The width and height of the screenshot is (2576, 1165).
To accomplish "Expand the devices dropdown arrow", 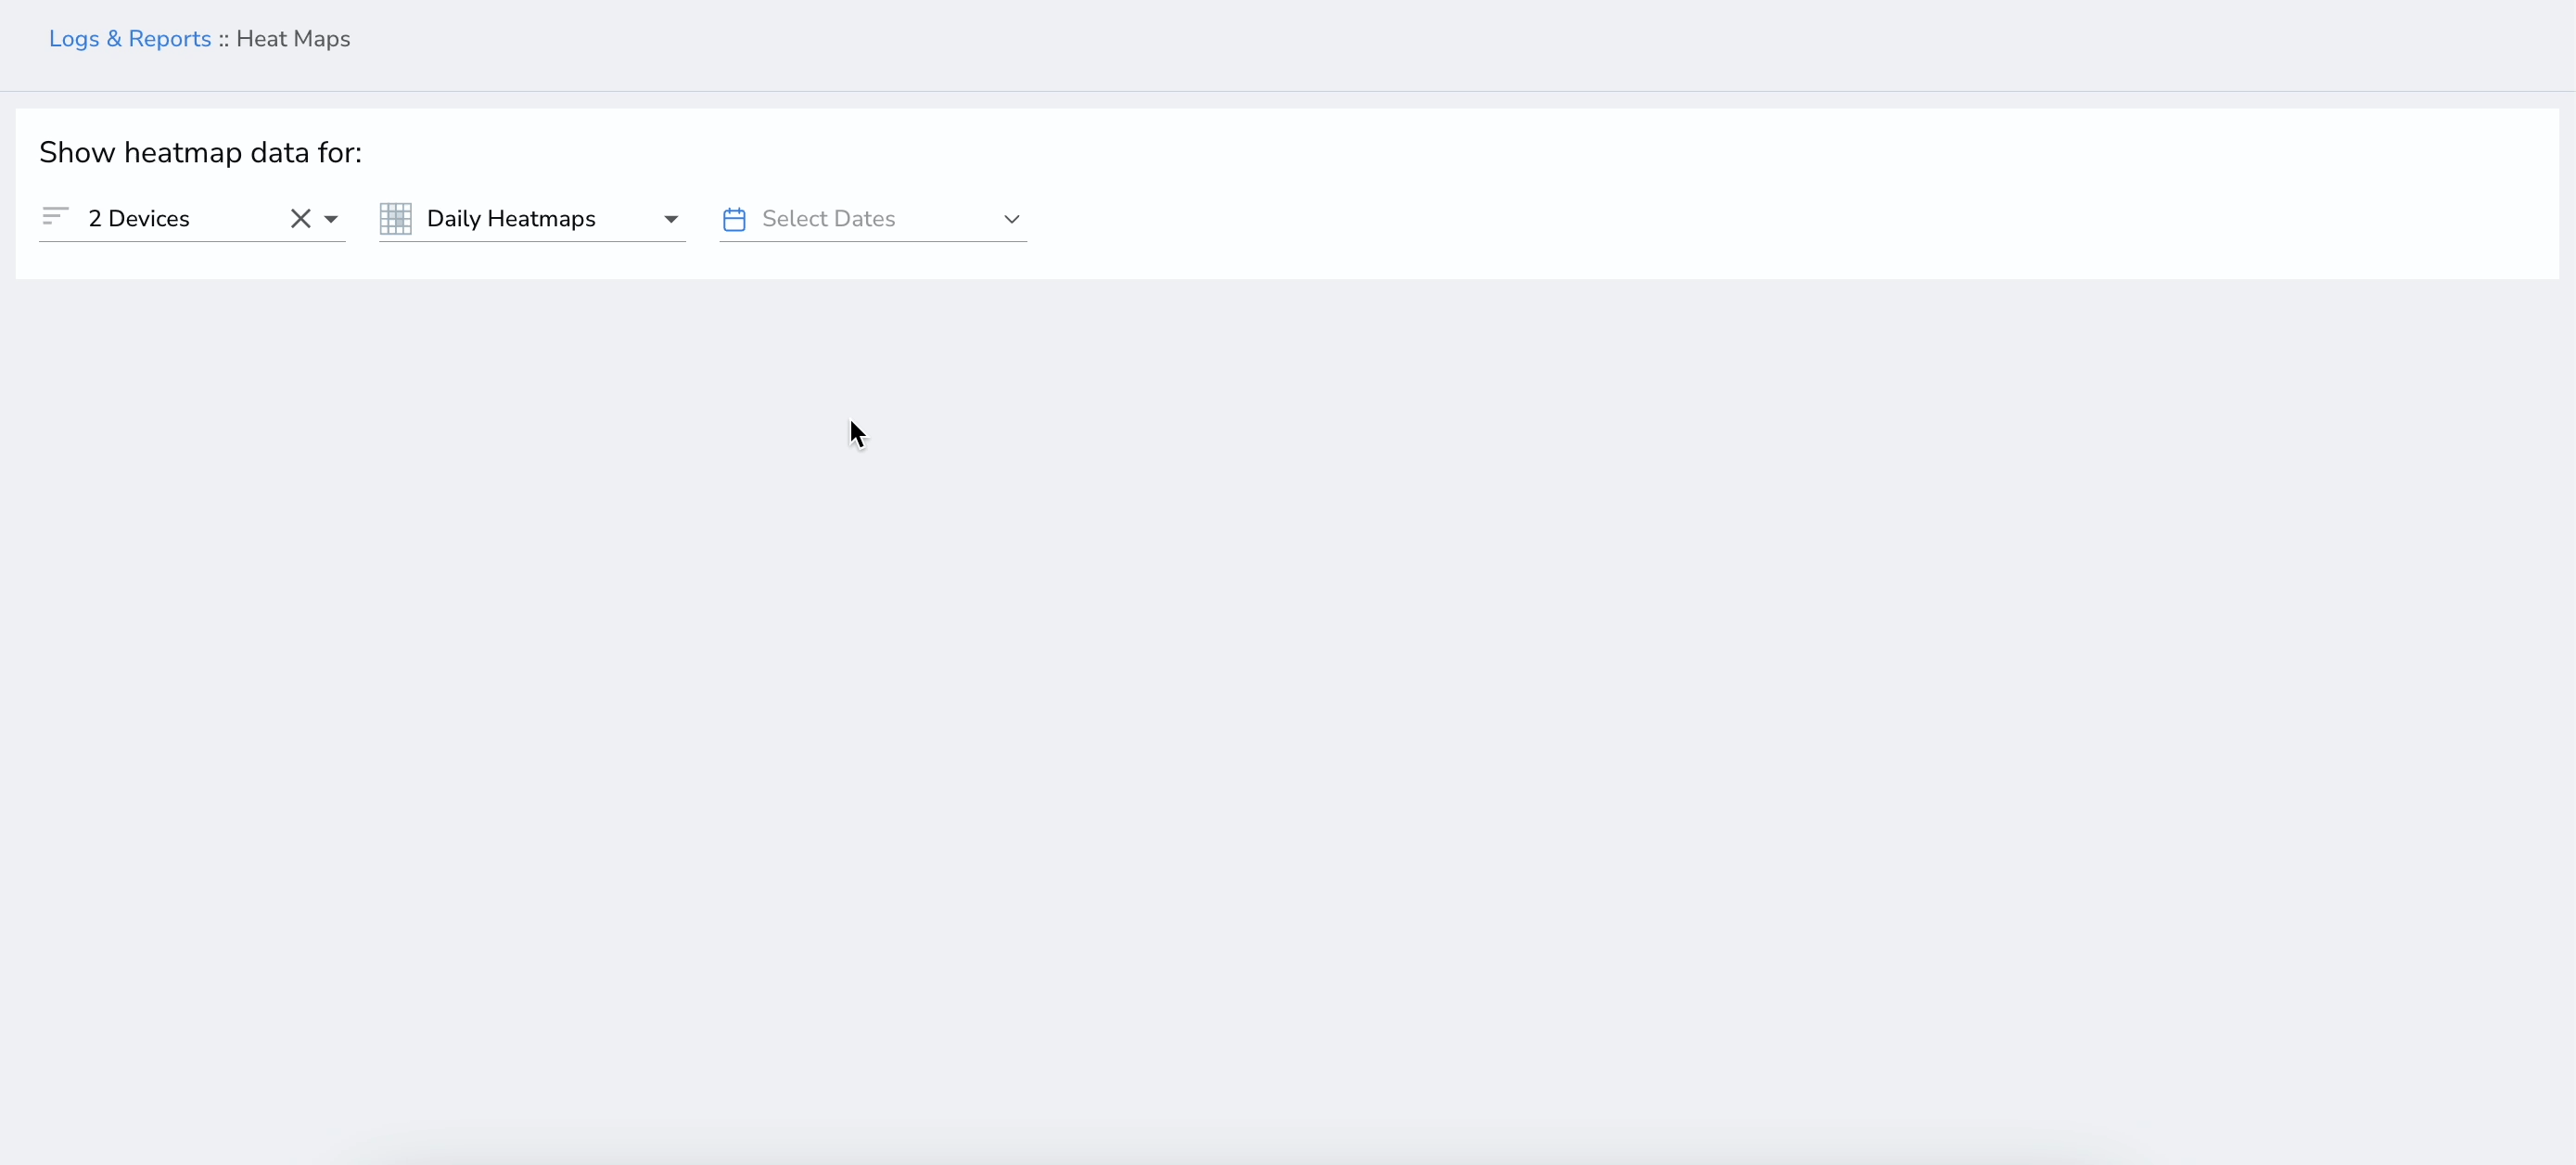I will [331, 219].
